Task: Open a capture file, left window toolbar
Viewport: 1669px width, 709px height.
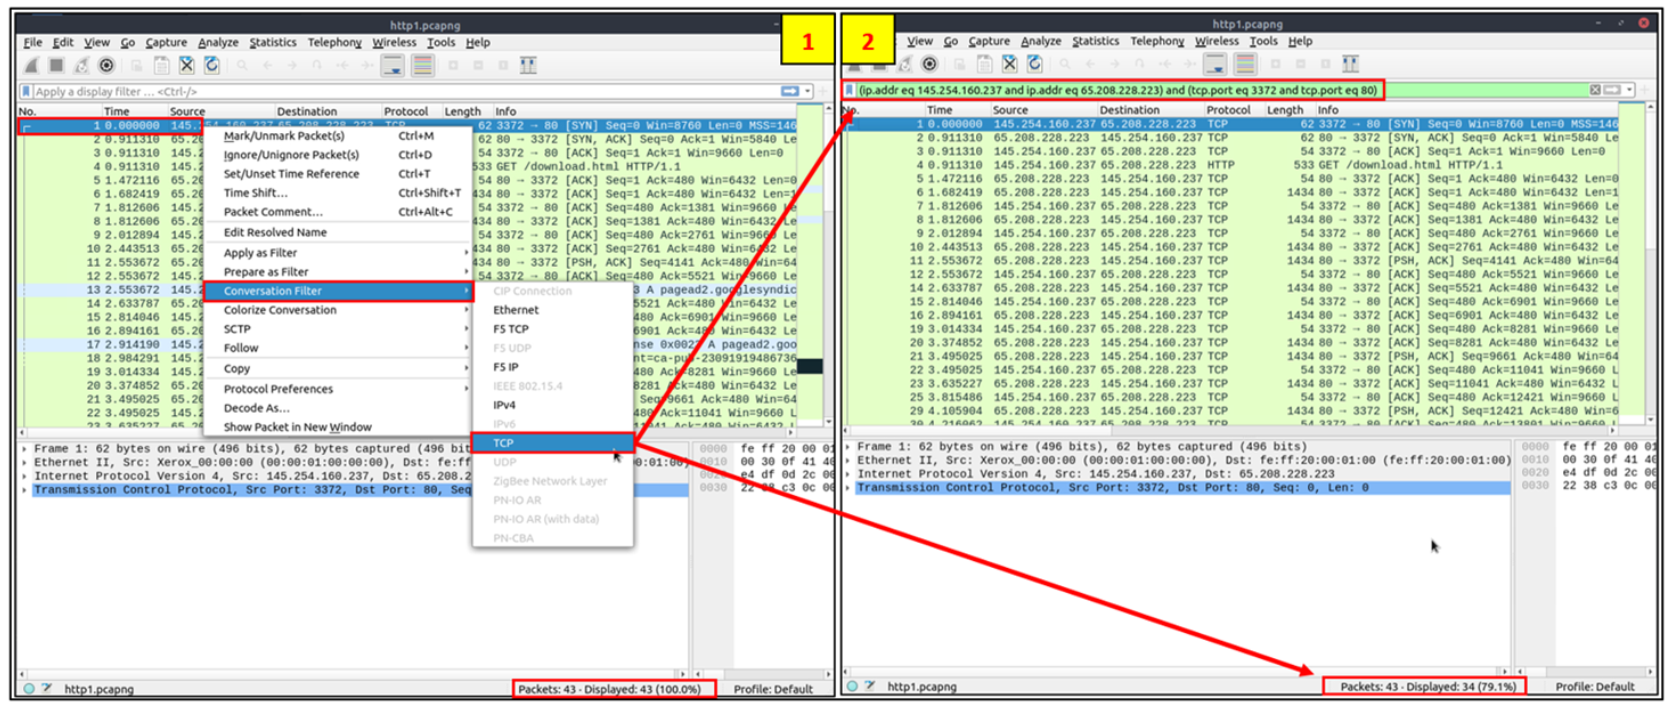Action: coord(136,66)
